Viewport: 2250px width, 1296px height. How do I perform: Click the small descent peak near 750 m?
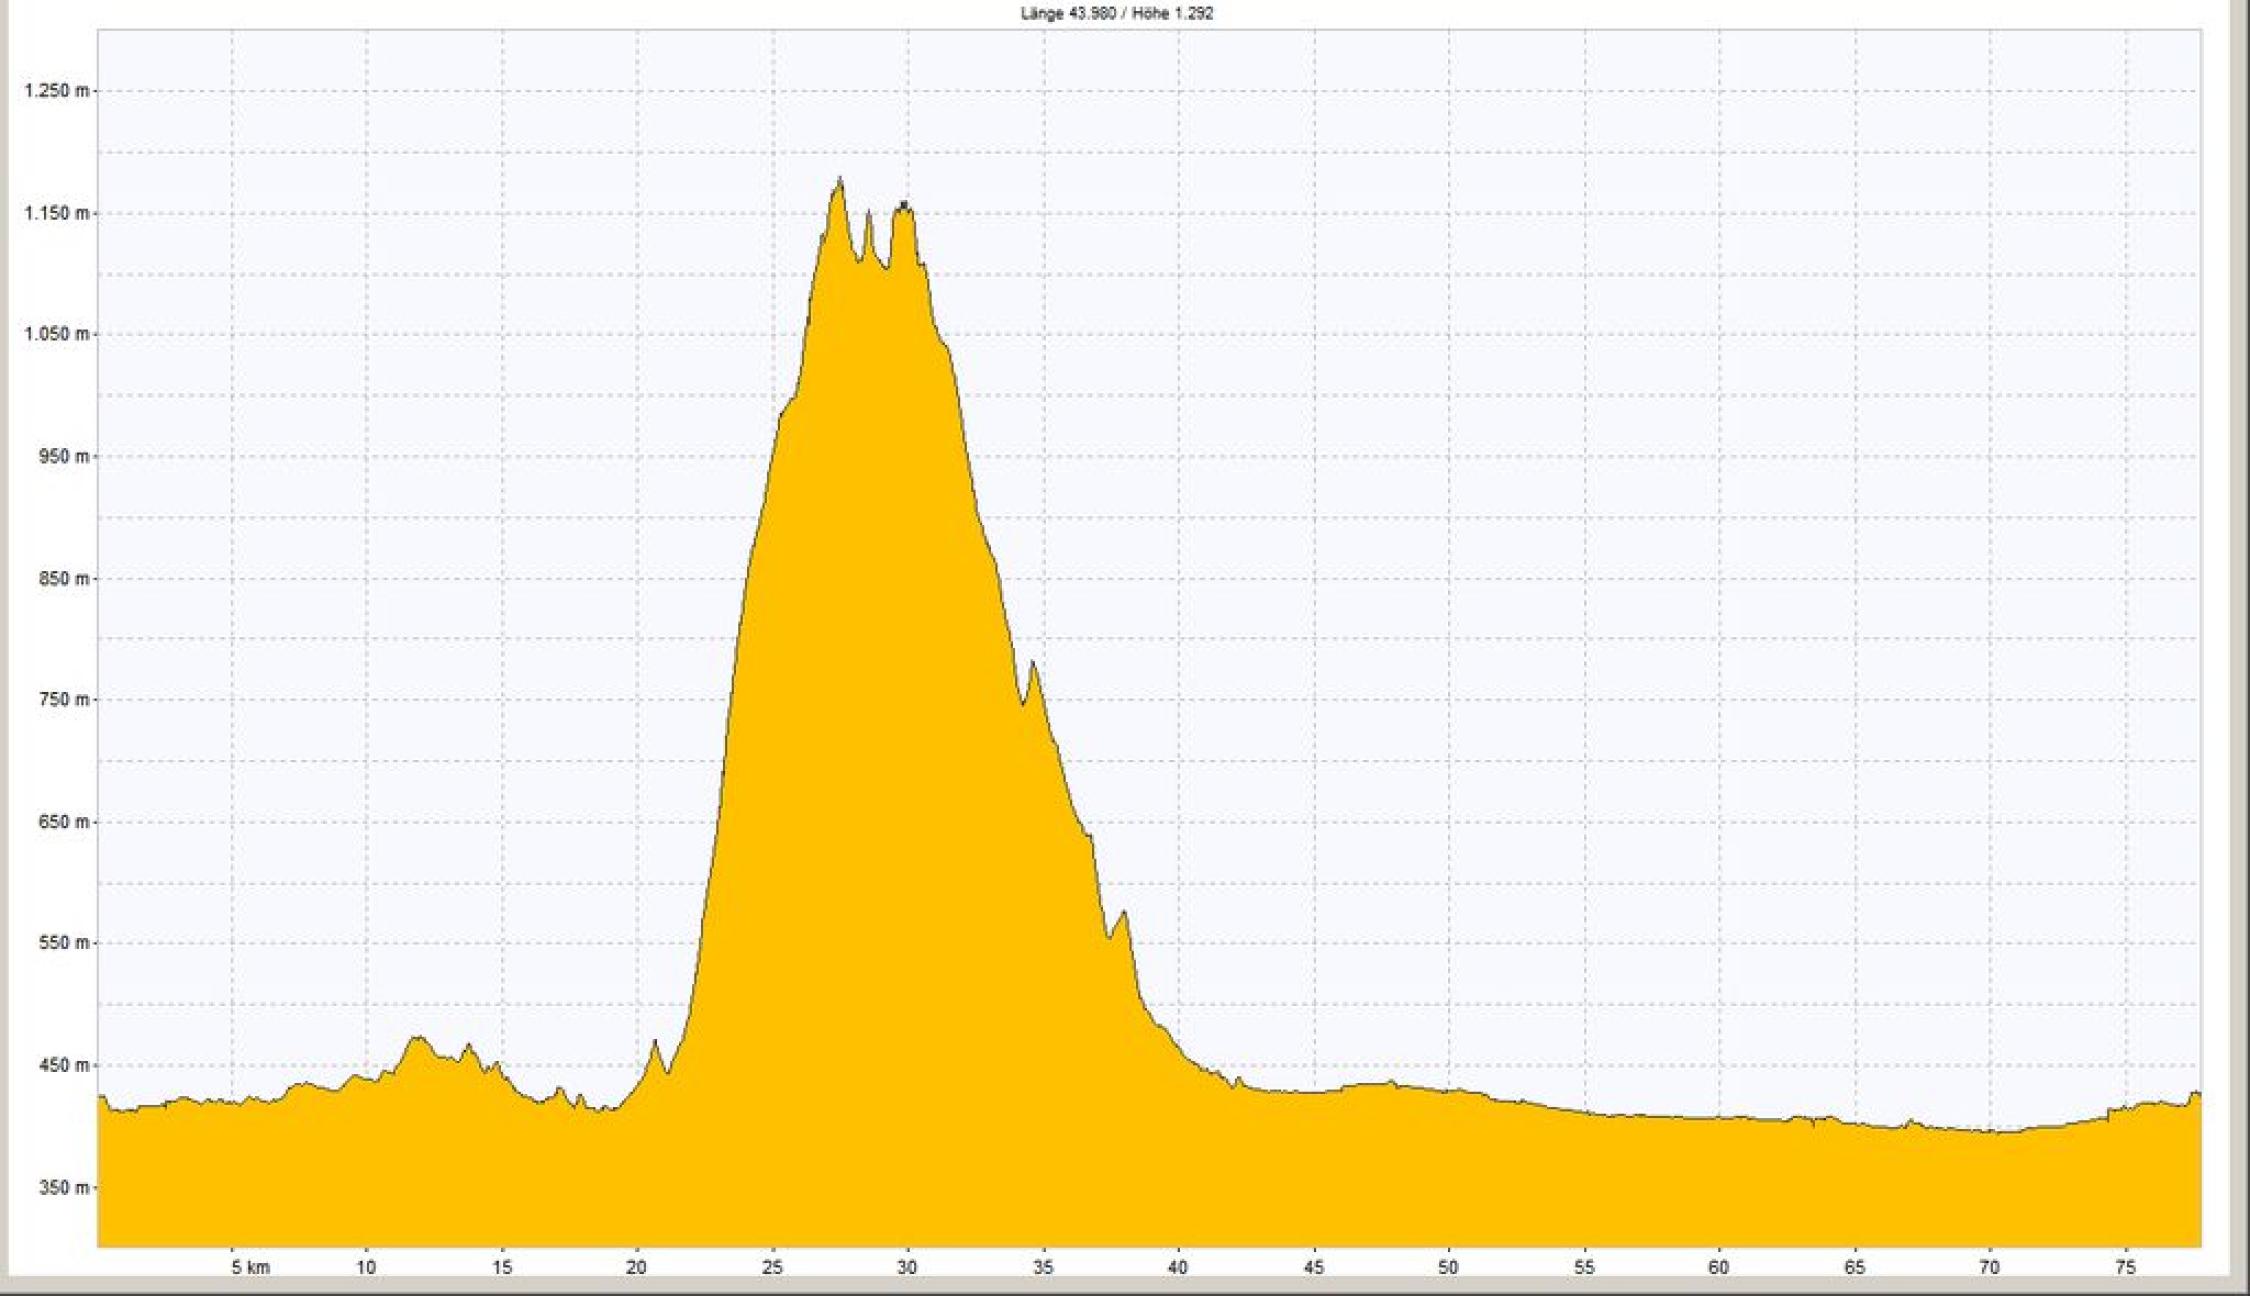(x=1032, y=665)
